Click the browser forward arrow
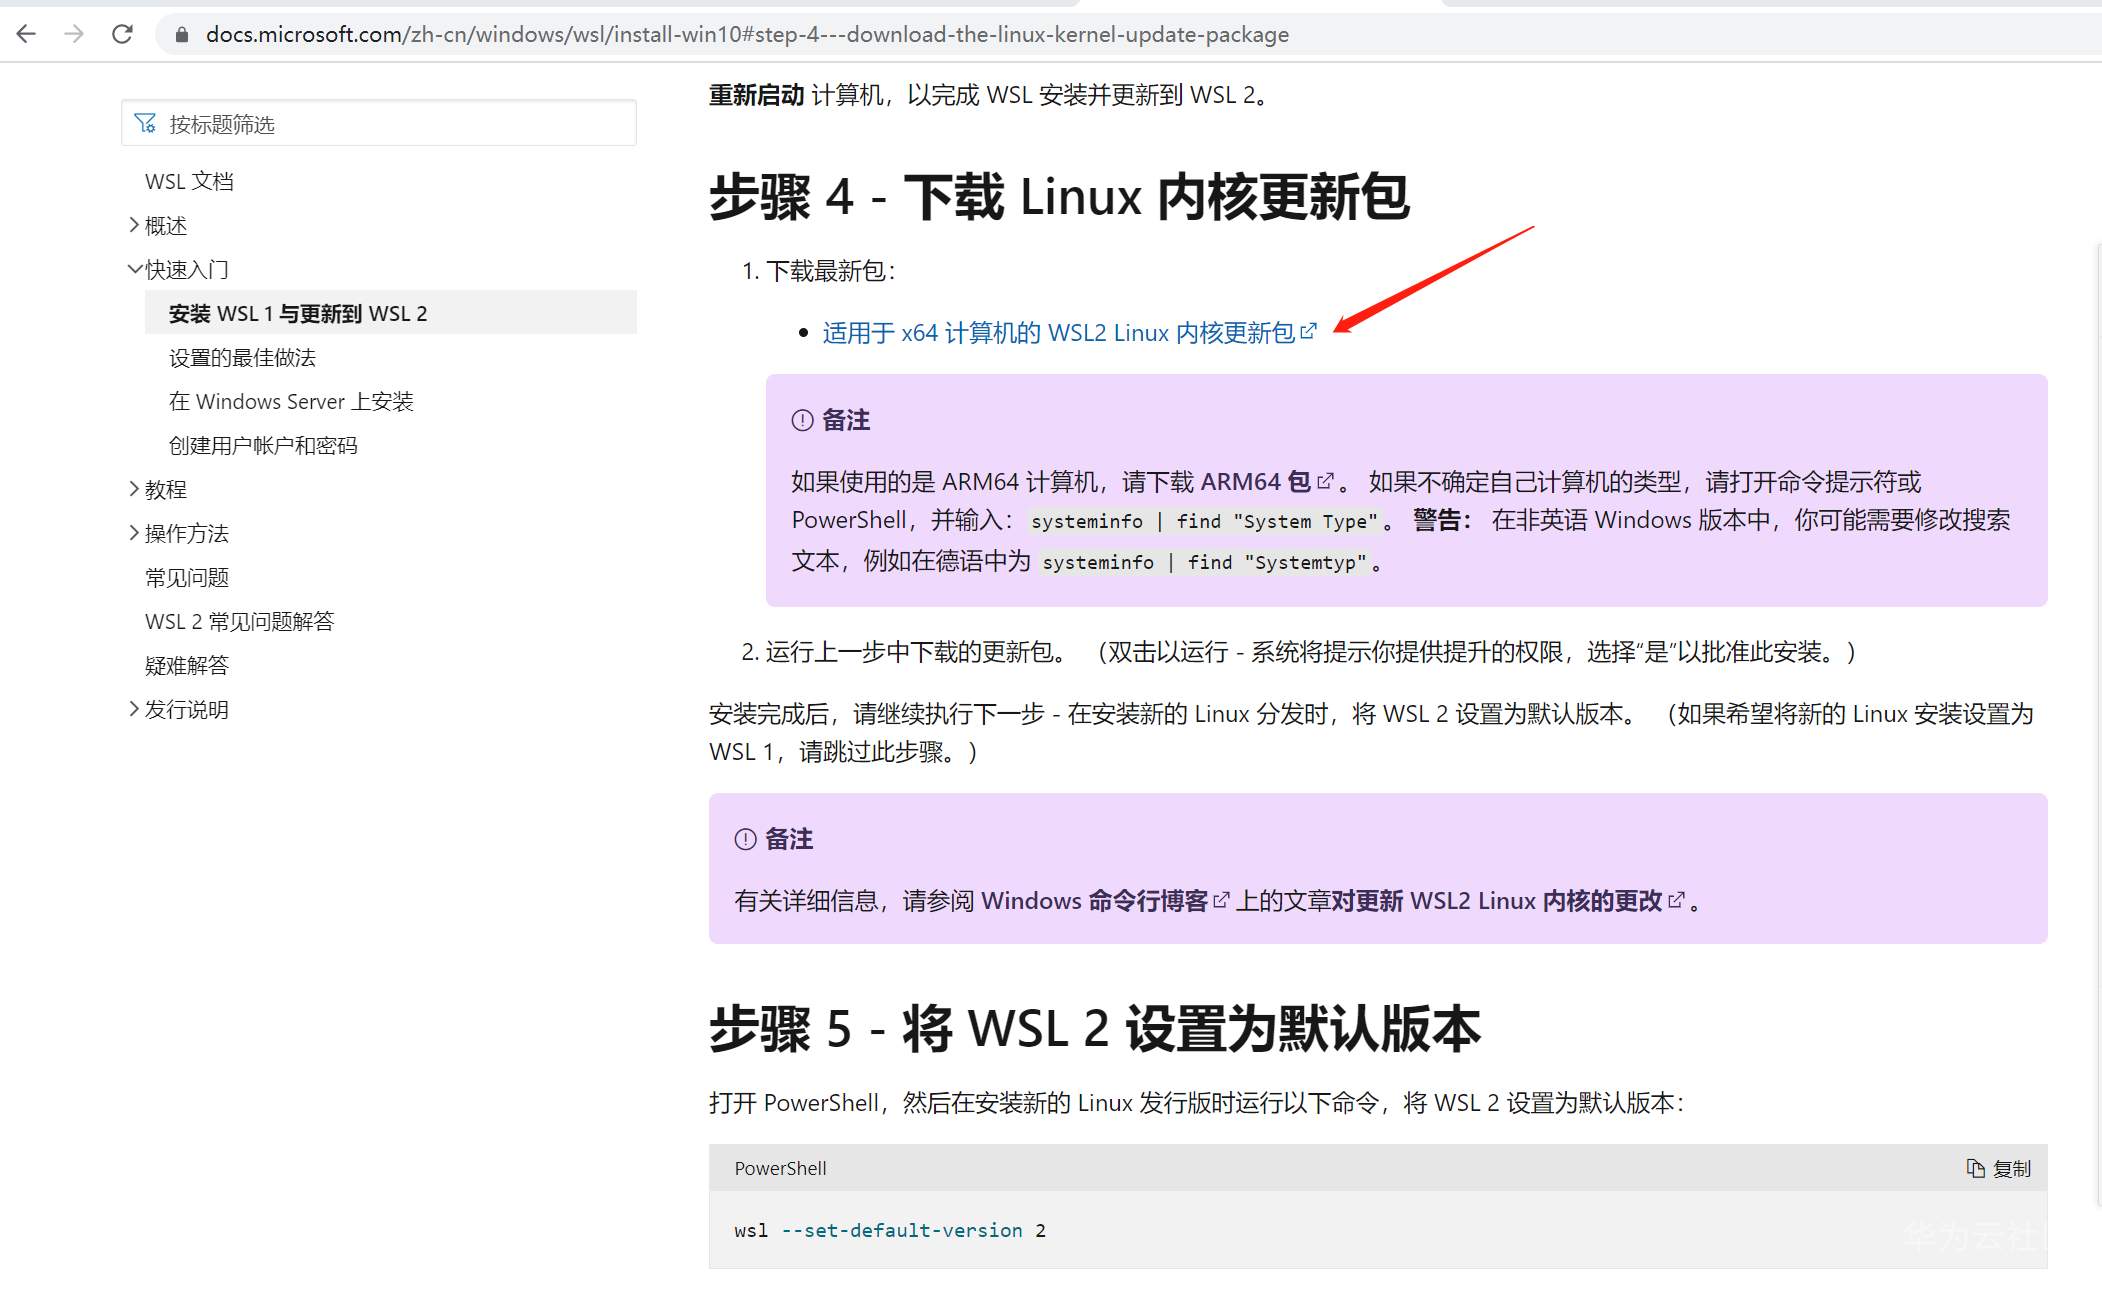This screenshot has width=2102, height=1292. (x=74, y=34)
